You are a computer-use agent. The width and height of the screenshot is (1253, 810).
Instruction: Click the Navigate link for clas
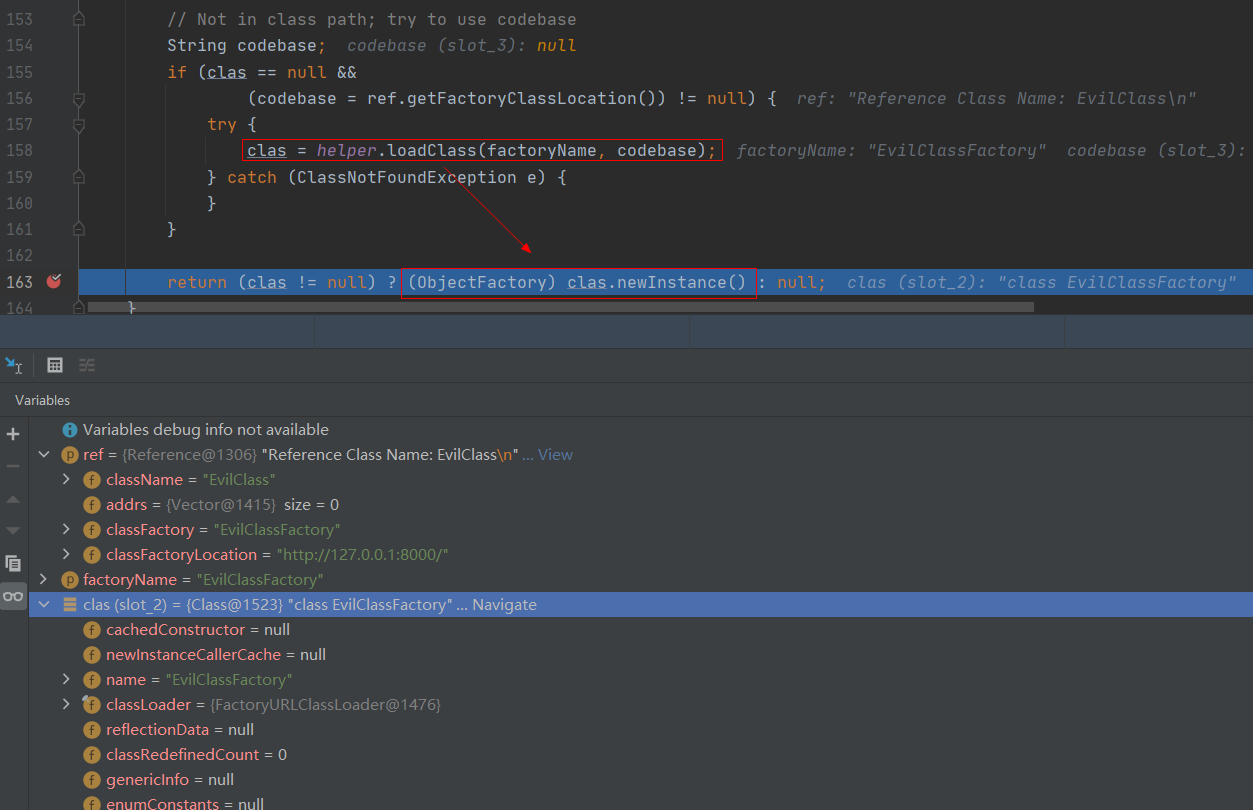(x=504, y=605)
